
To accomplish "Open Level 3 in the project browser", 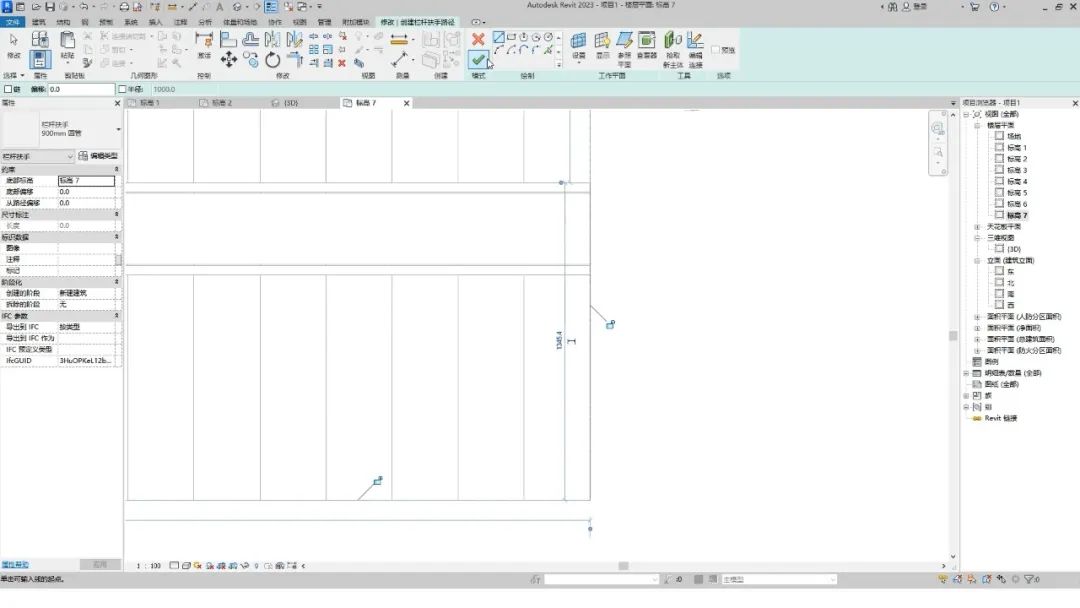I will [1017, 170].
